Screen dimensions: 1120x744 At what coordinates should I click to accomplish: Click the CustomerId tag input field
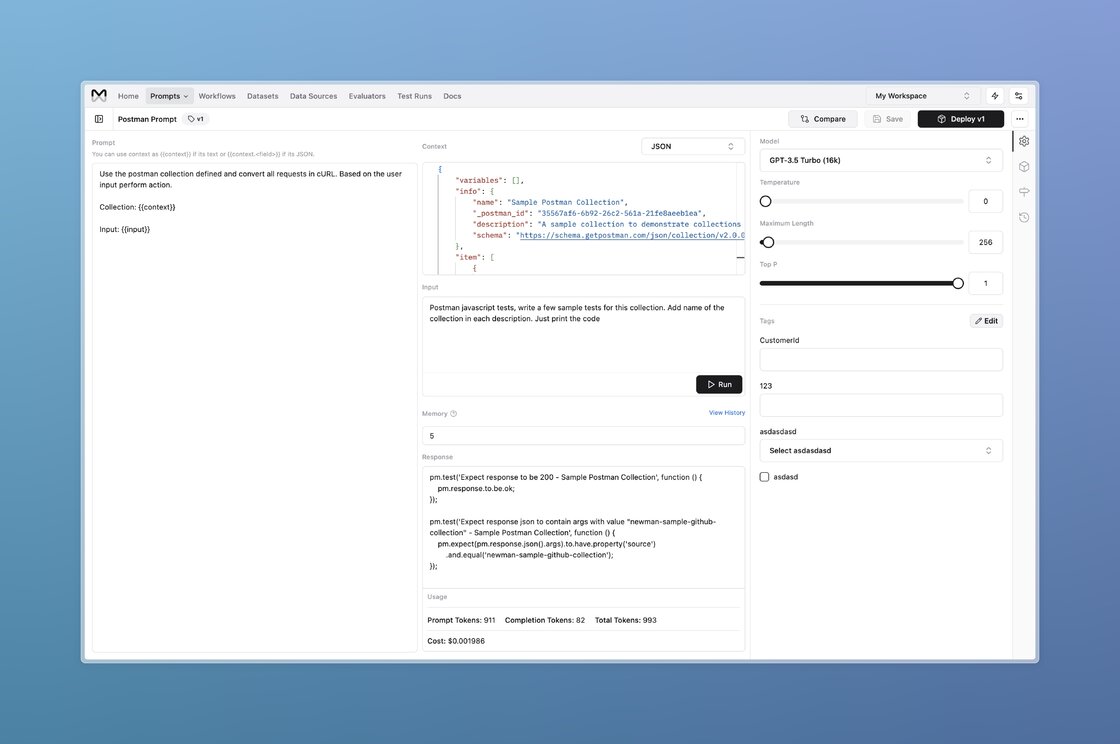pyautogui.click(x=881, y=360)
